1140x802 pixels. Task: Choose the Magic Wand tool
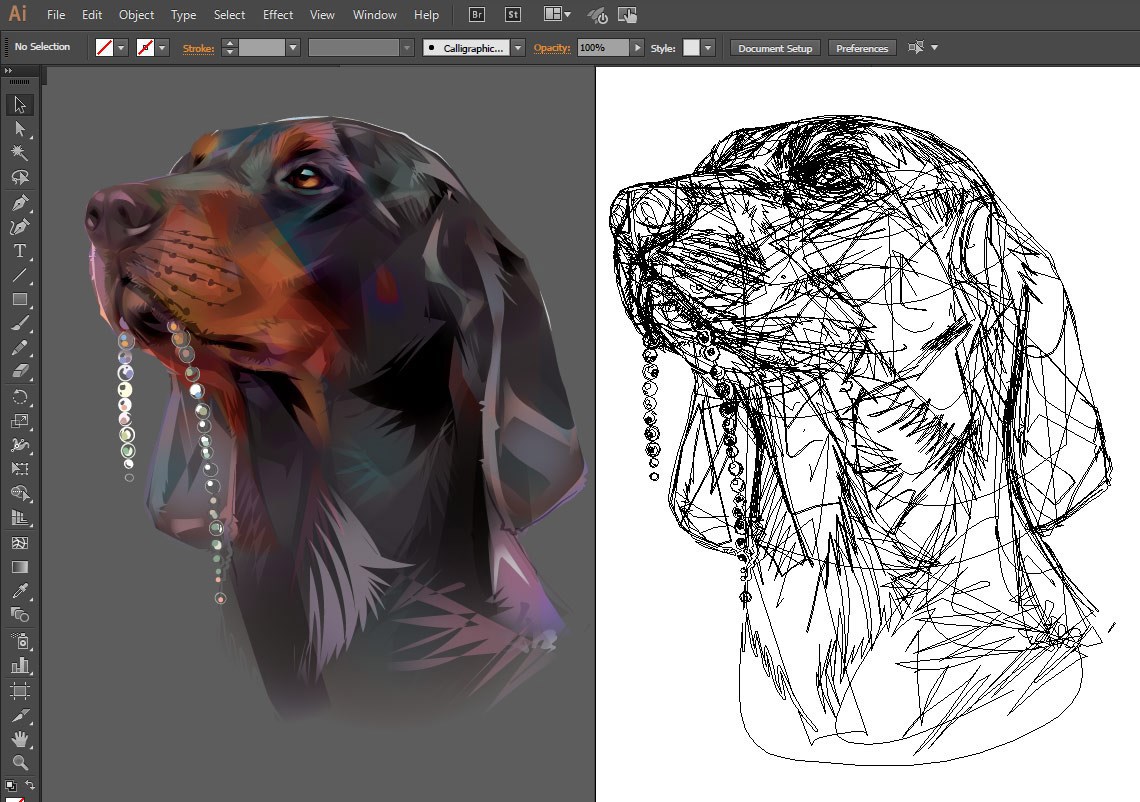point(20,153)
